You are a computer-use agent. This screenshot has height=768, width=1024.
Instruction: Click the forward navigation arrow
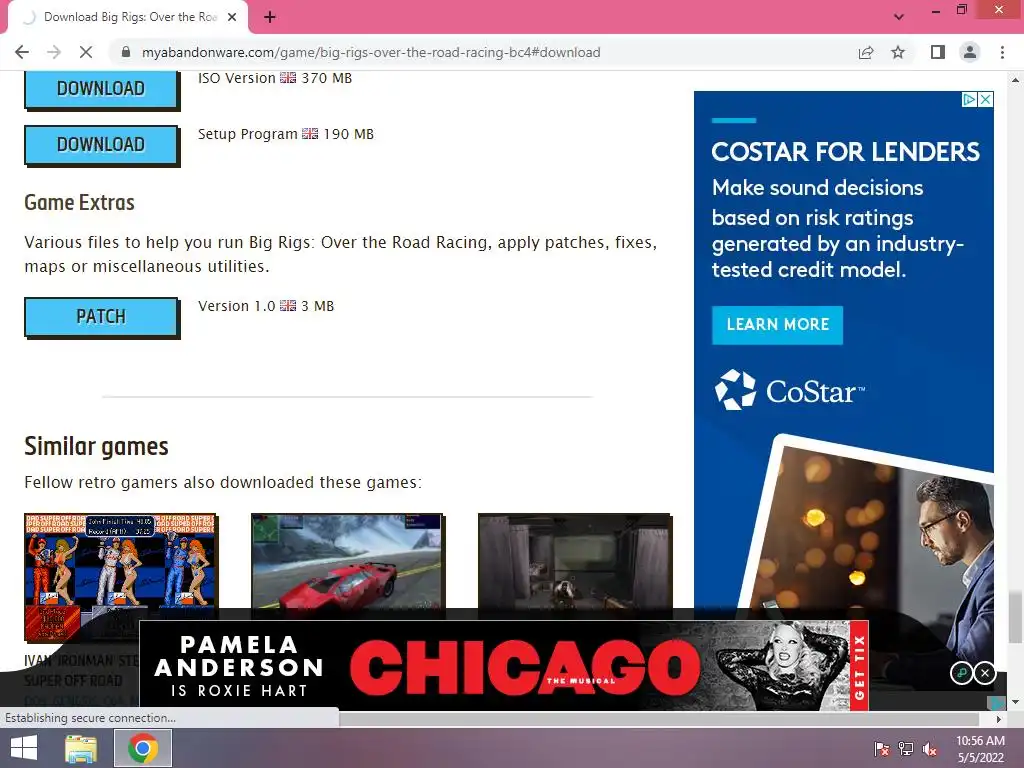[x=54, y=52]
